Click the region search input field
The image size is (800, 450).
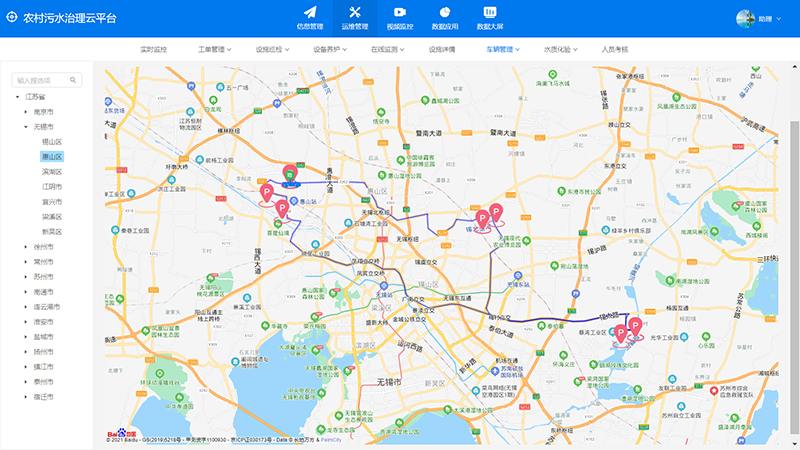point(40,80)
